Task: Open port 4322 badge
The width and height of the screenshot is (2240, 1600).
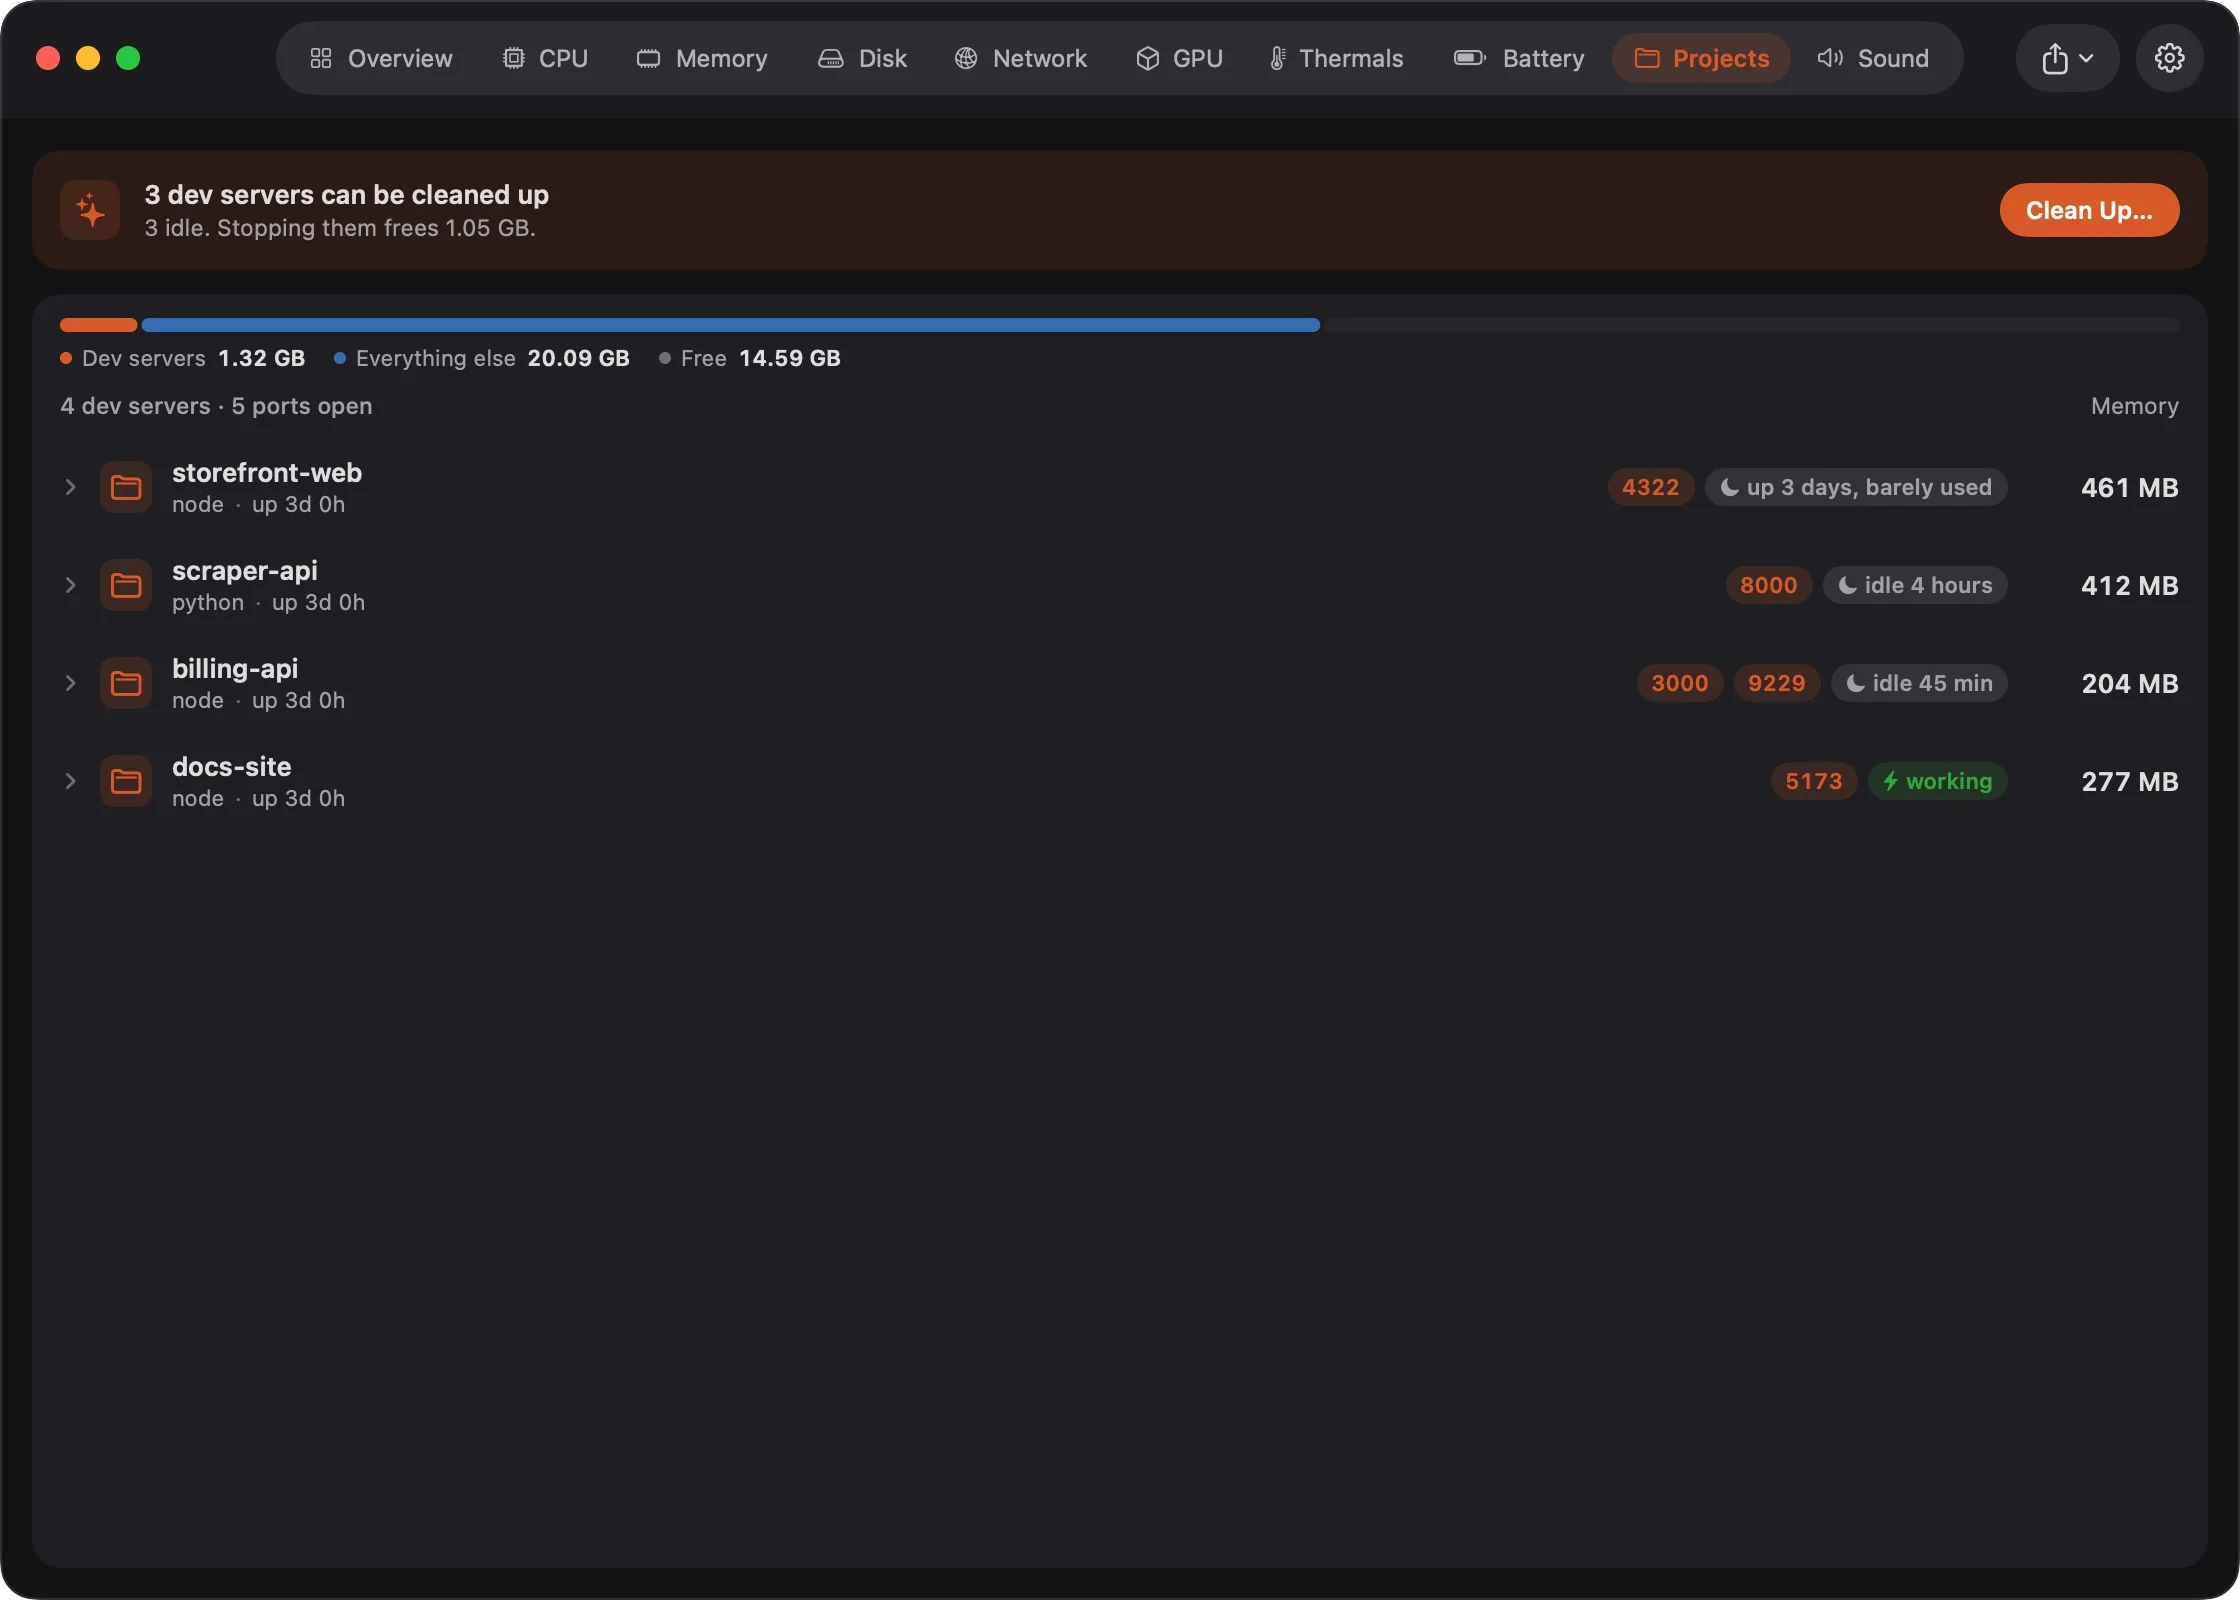Action: click(x=1650, y=487)
